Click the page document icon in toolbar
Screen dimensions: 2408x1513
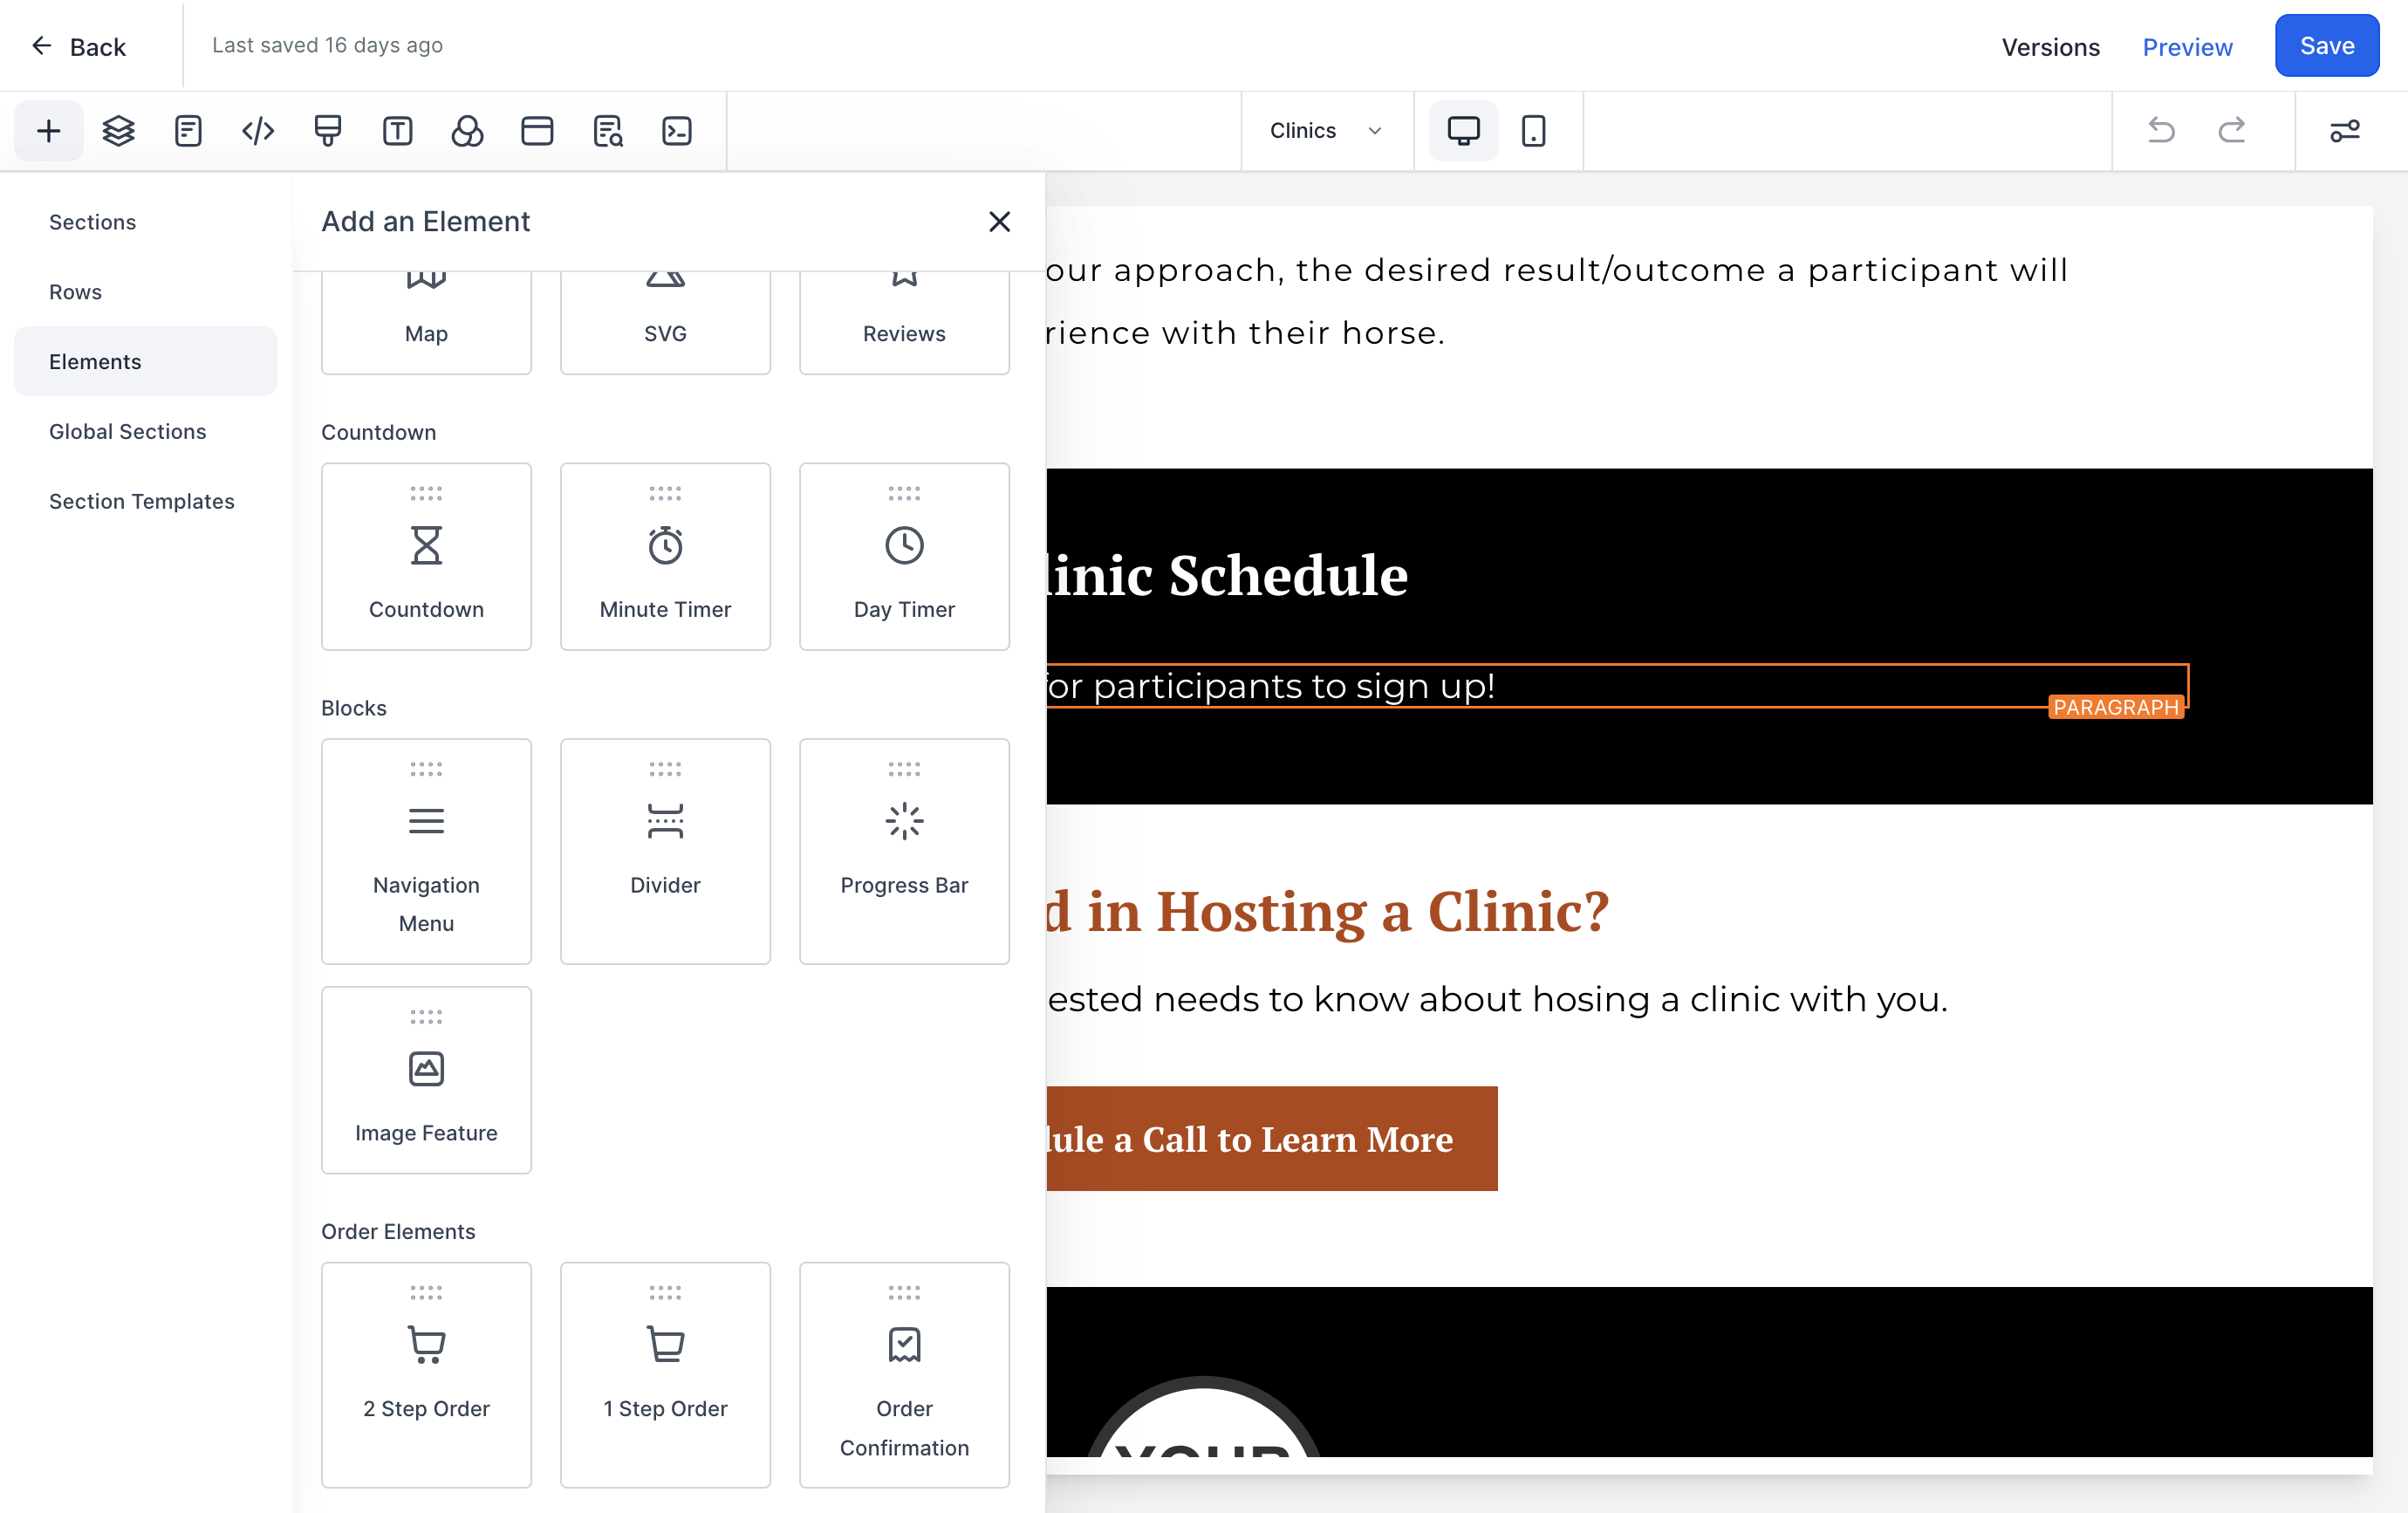point(188,131)
